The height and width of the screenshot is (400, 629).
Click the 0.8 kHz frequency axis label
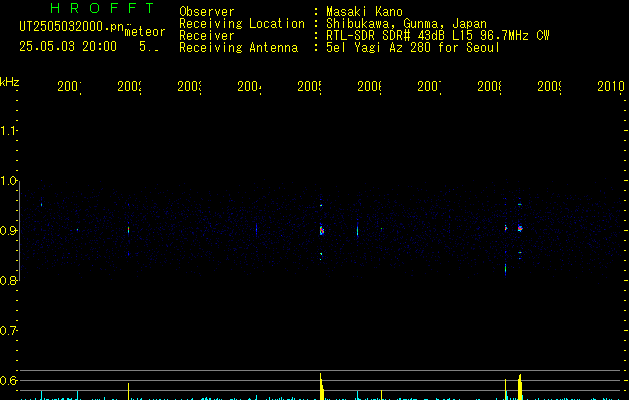(8, 281)
